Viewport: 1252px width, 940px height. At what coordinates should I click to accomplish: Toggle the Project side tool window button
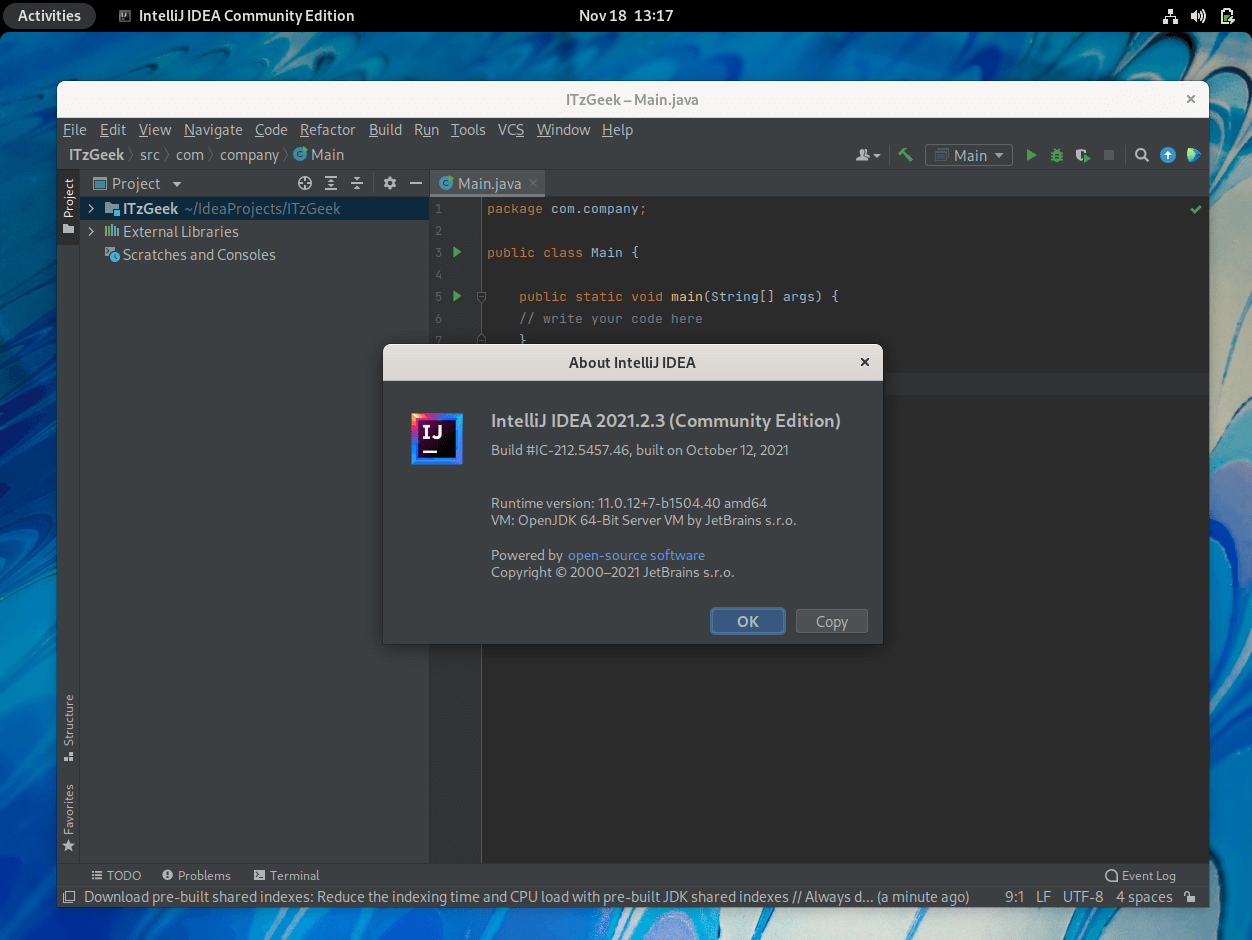[69, 206]
